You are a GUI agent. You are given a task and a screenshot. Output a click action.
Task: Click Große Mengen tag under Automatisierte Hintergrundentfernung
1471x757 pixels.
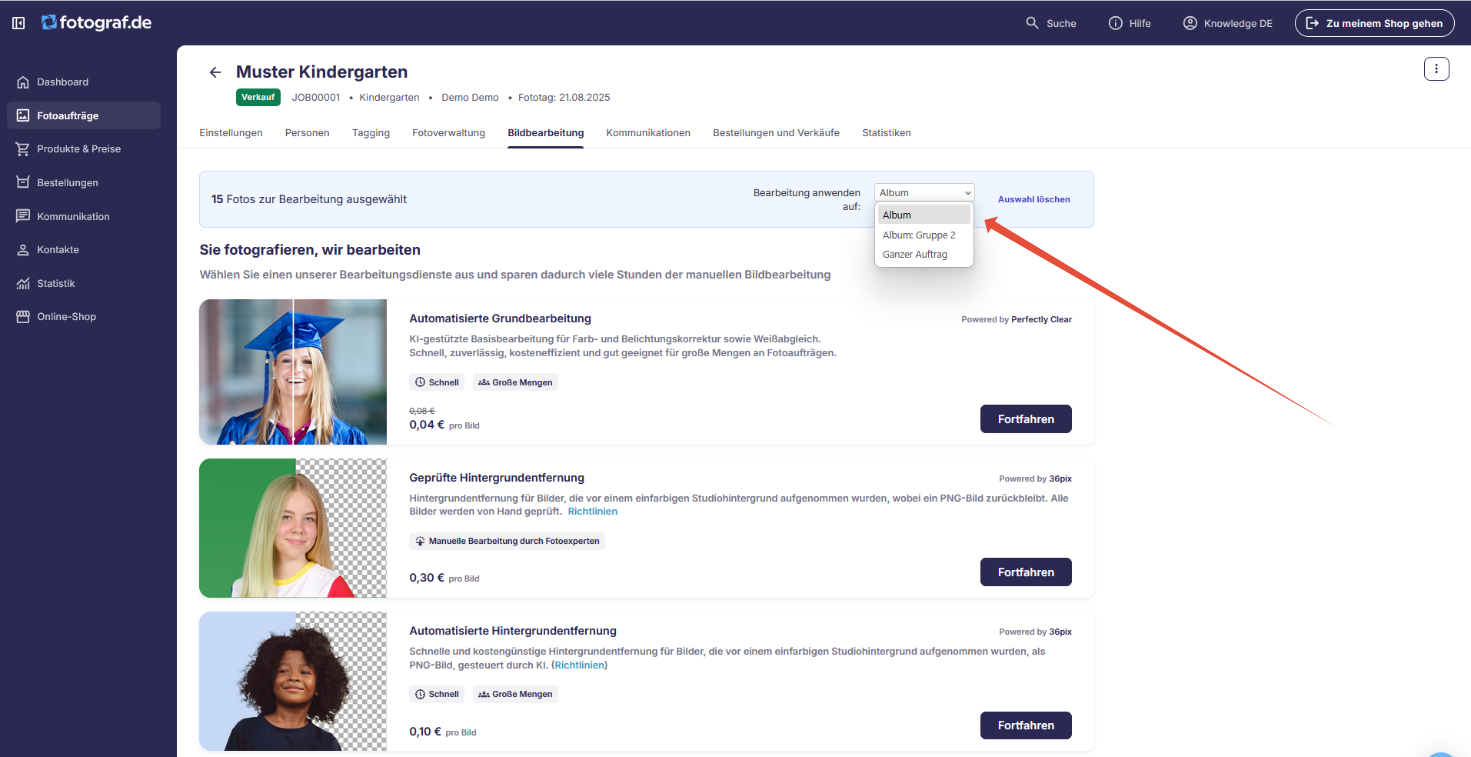tap(515, 694)
